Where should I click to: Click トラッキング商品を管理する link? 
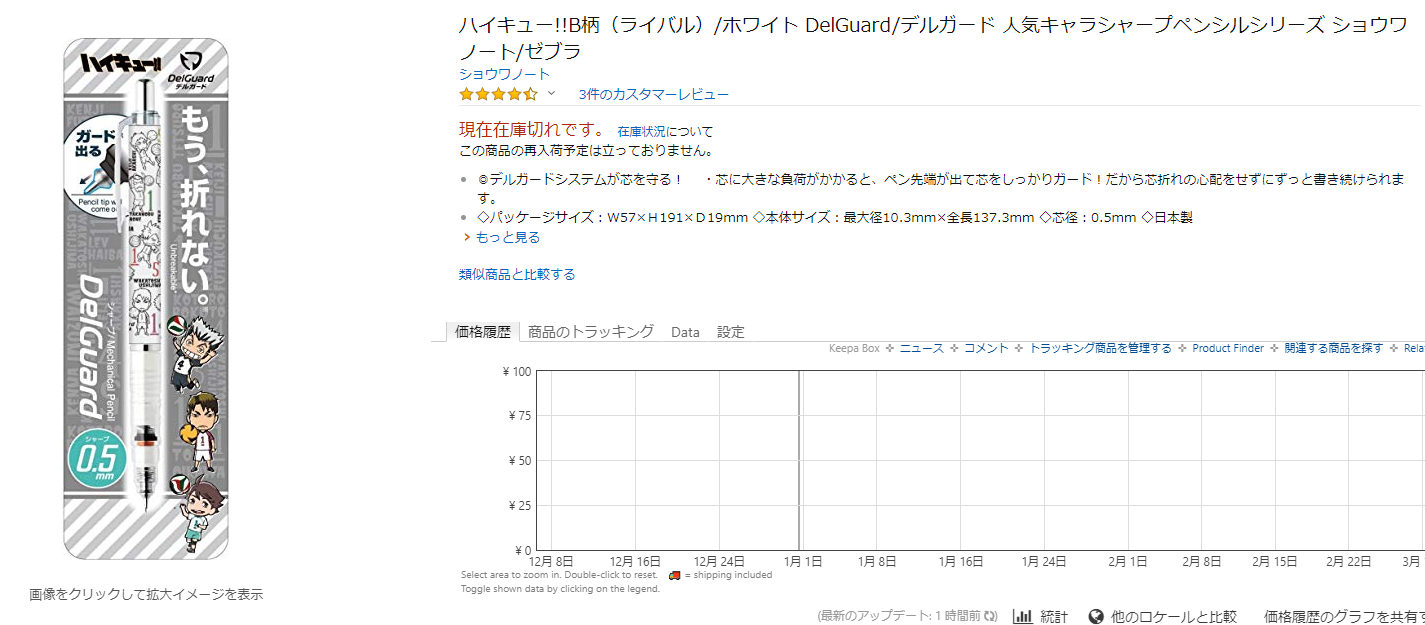point(1100,348)
